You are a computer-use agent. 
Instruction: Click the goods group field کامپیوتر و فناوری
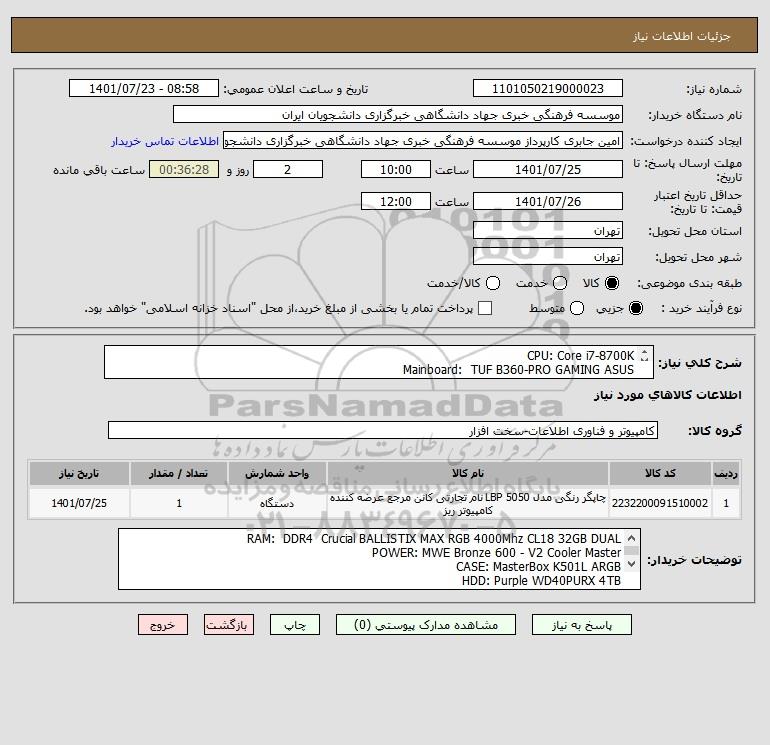point(383,430)
